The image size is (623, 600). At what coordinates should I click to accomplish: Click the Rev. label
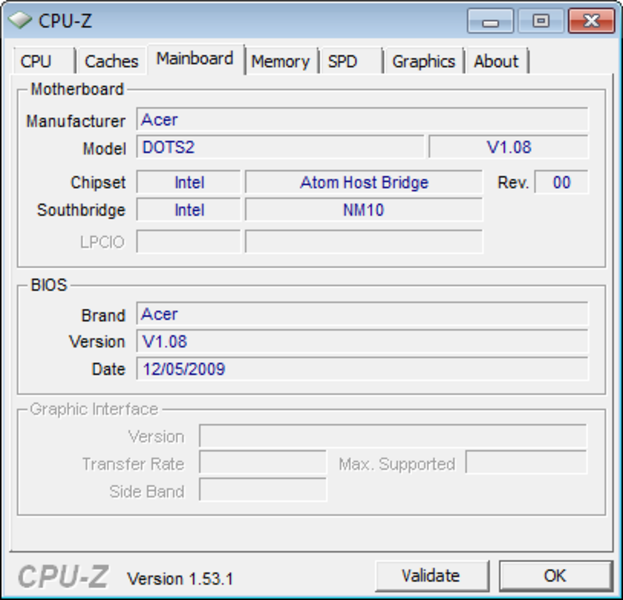[513, 183]
